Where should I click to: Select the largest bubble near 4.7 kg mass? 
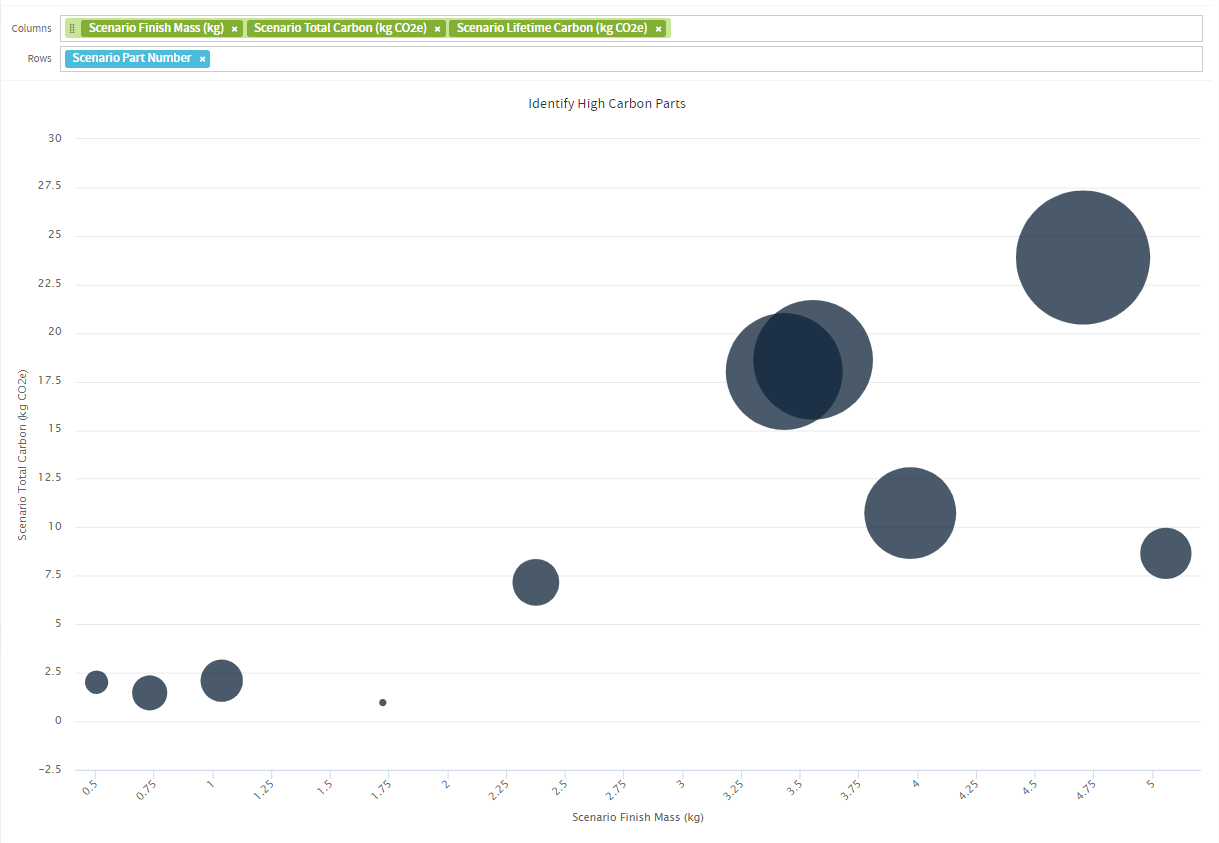click(1082, 257)
